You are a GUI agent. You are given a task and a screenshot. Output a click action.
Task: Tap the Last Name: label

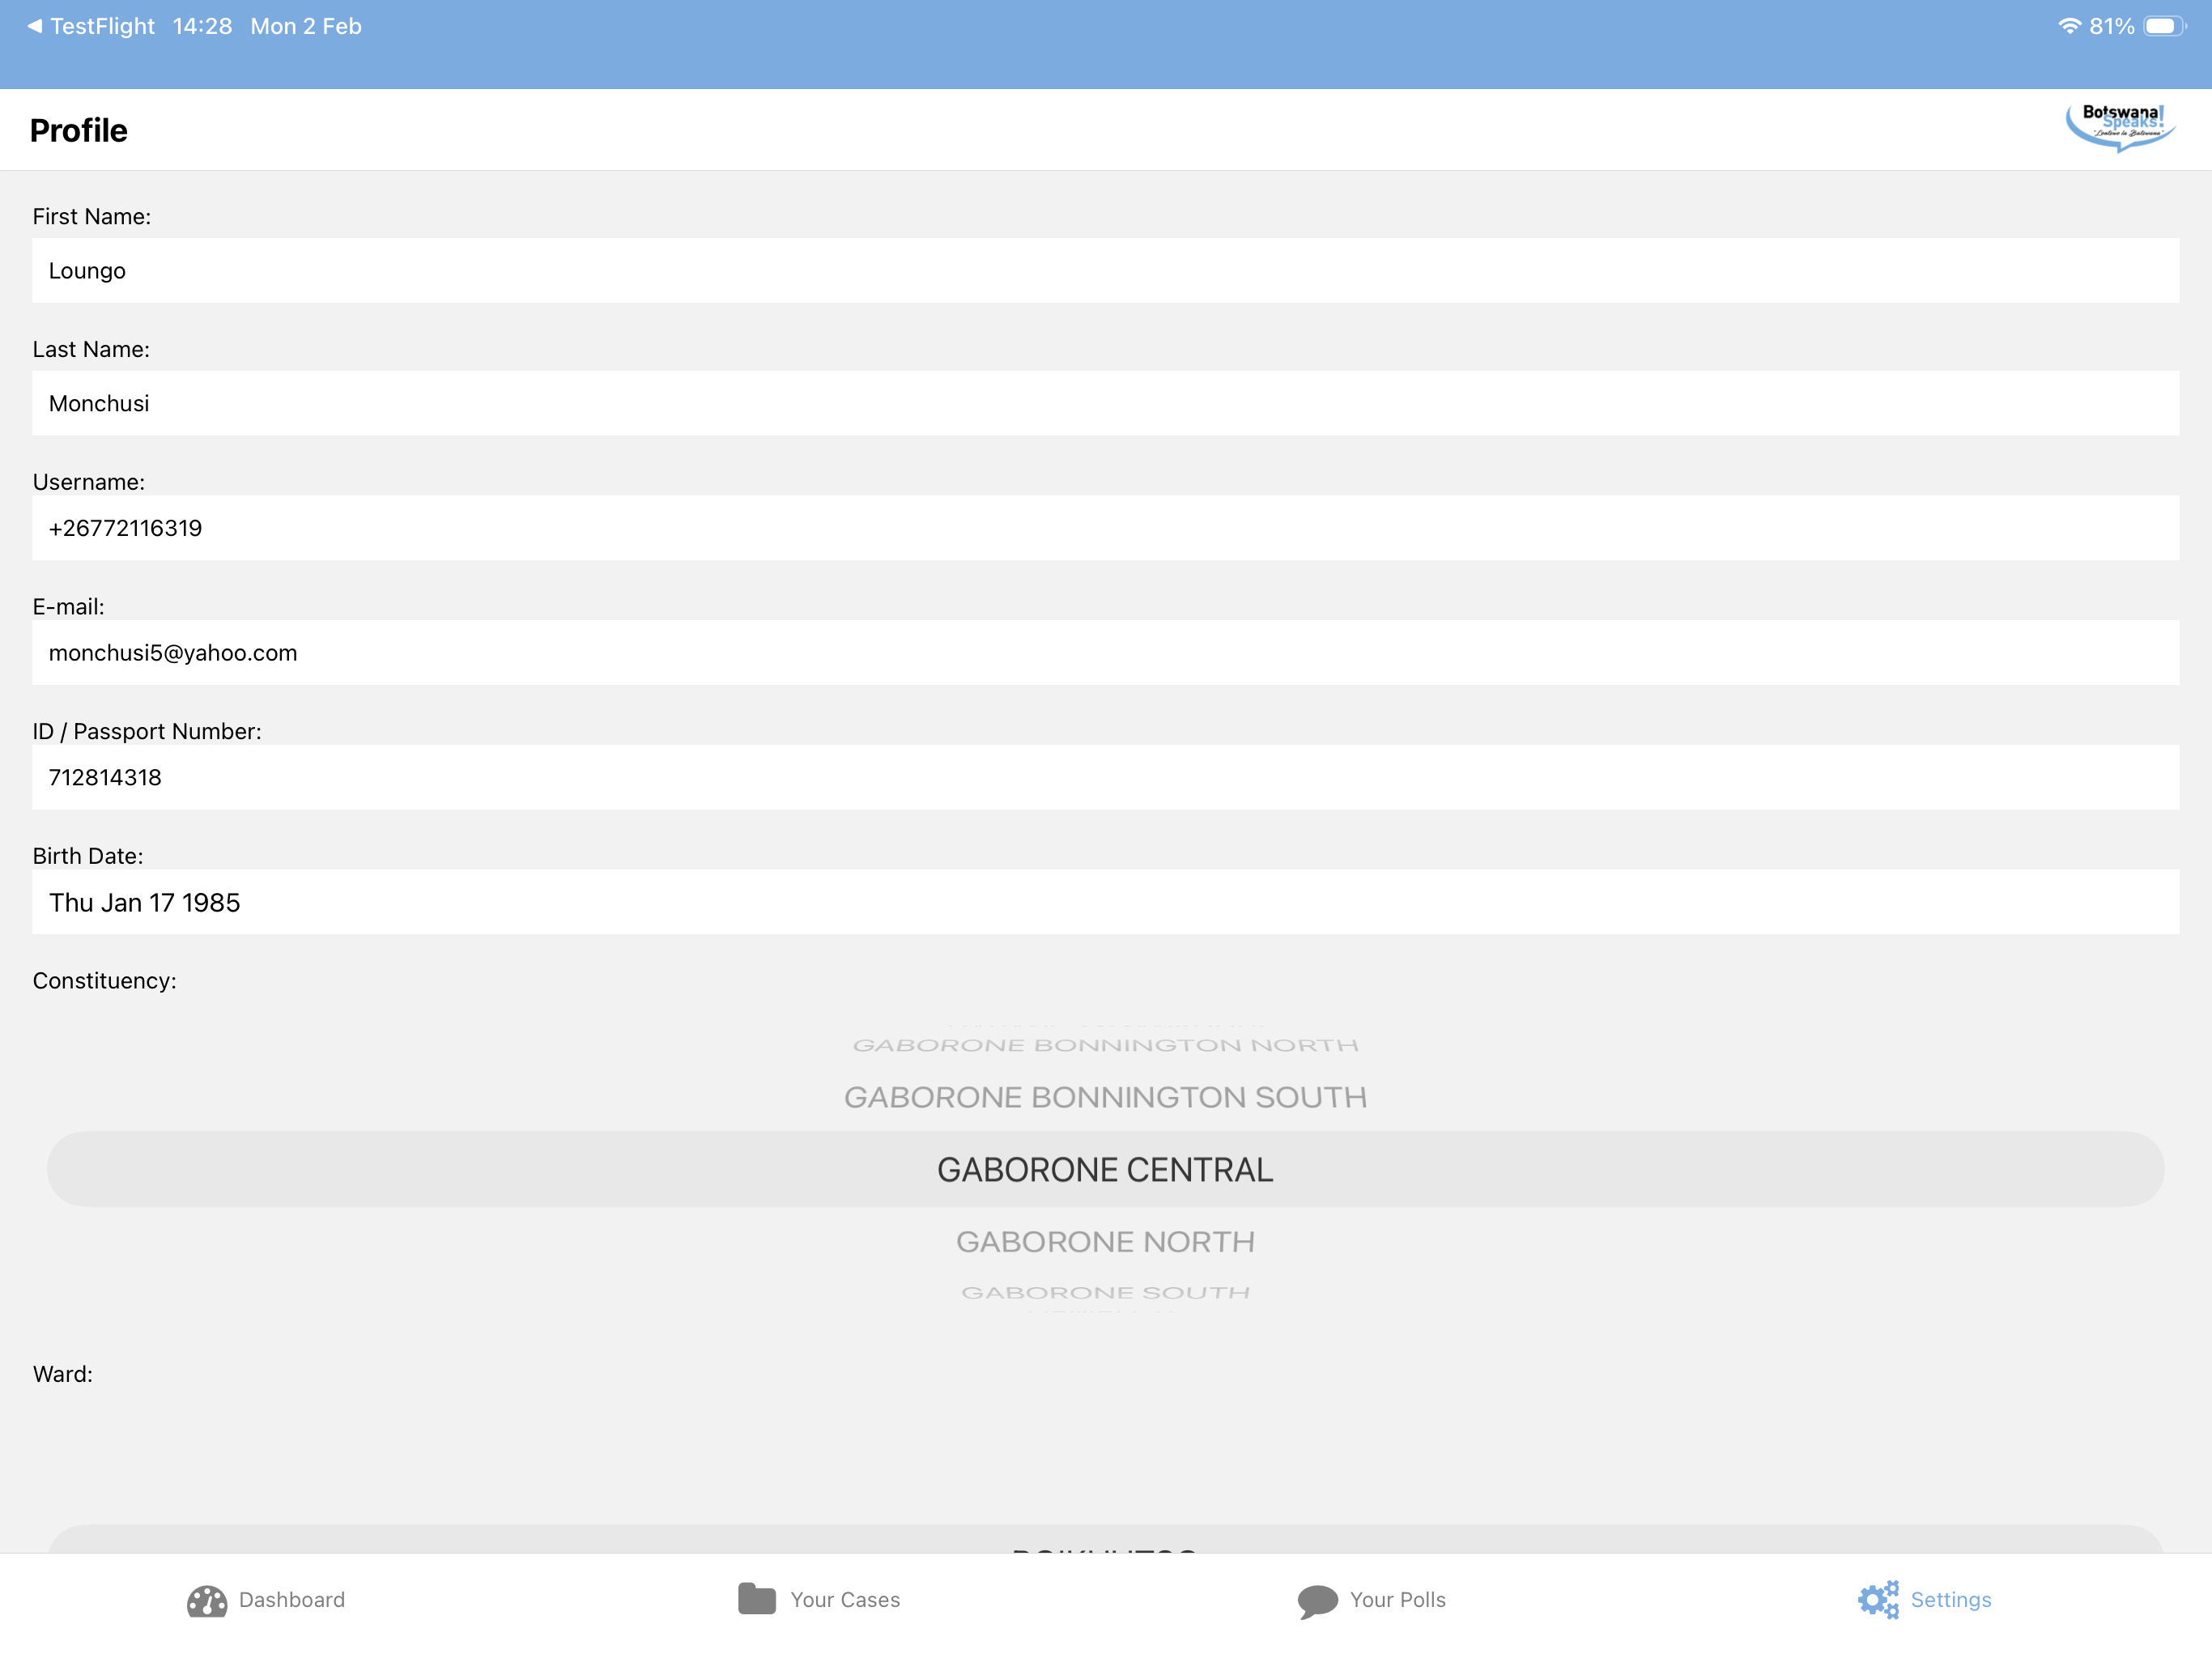click(x=91, y=349)
